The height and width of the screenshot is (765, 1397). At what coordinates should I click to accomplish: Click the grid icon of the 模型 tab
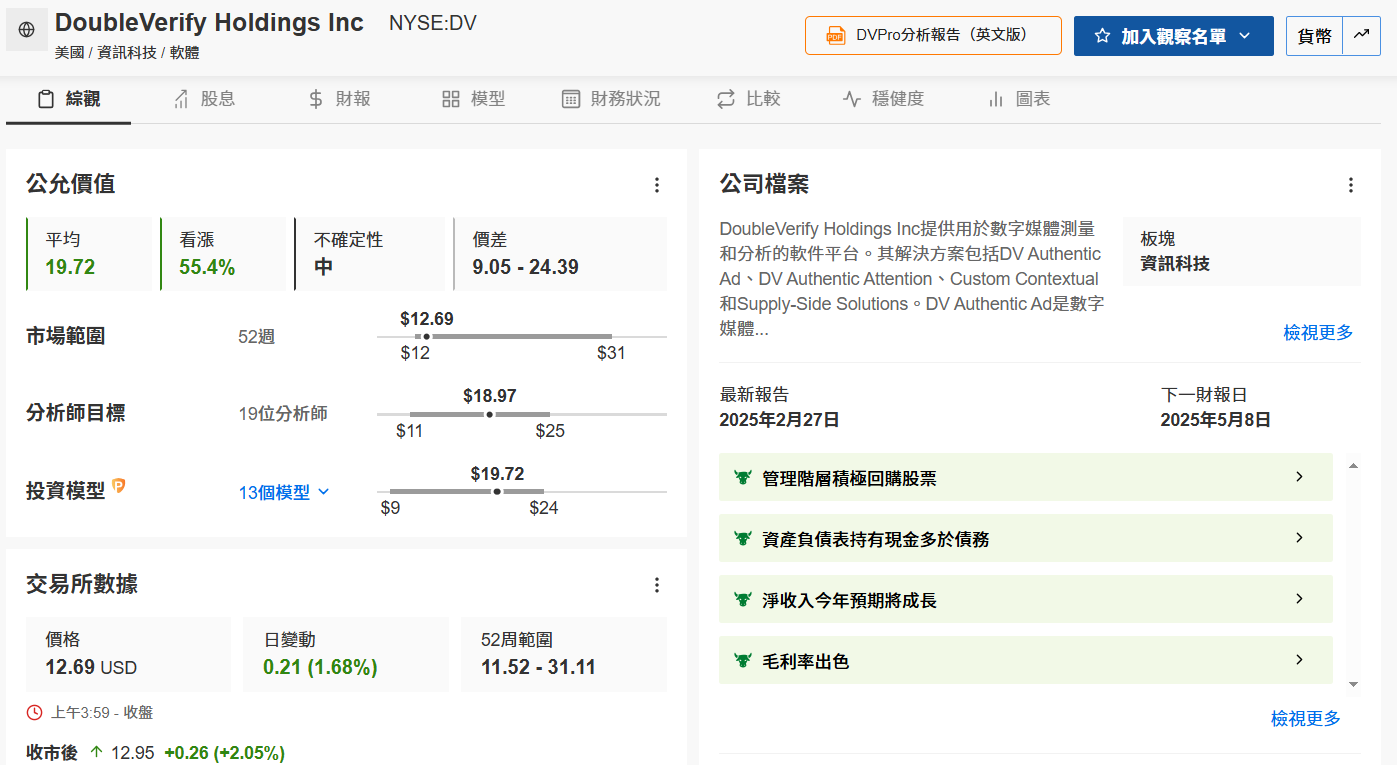click(x=450, y=99)
